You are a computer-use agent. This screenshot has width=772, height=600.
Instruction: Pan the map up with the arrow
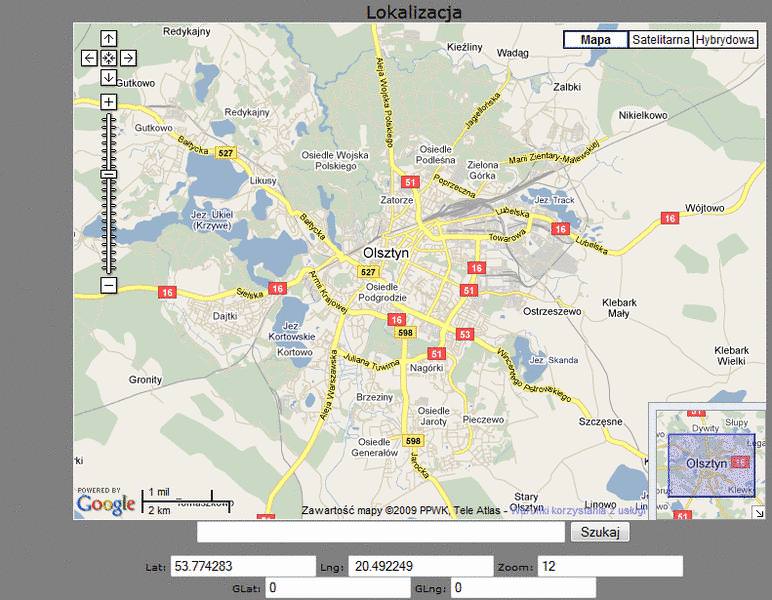click(109, 39)
